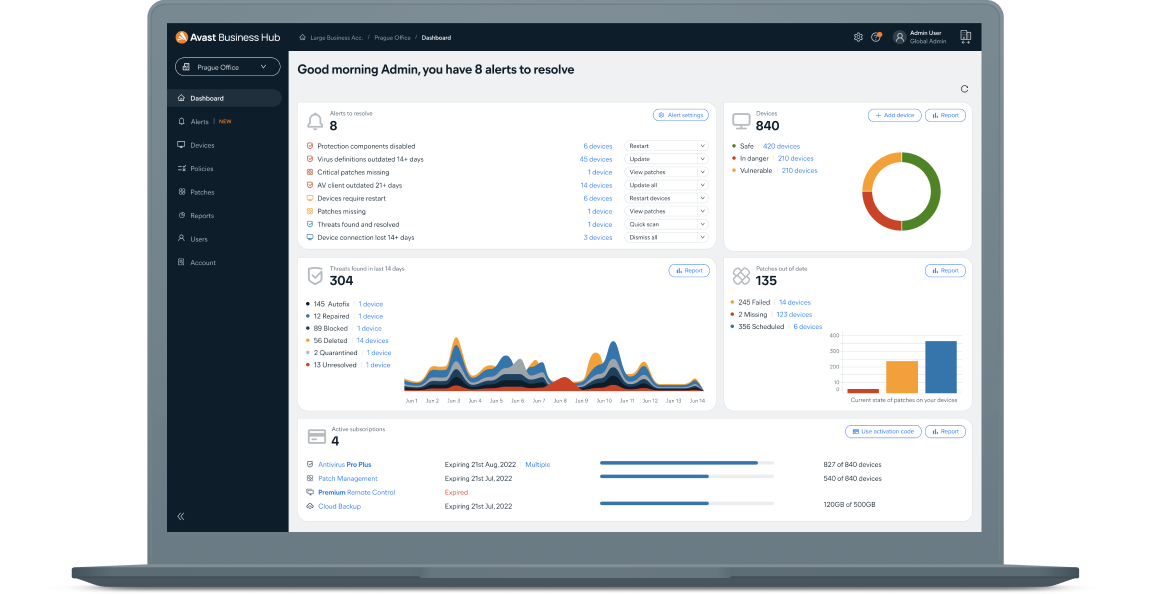1150x594 pixels.
Task: Open the Restart action dropdown for protection components
Action: click(x=666, y=145)
